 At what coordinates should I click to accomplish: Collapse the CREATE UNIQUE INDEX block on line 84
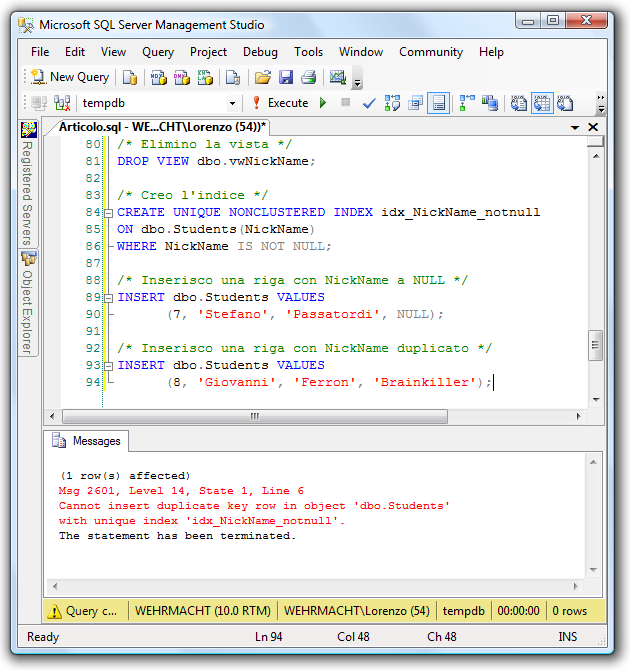[109, 213]
